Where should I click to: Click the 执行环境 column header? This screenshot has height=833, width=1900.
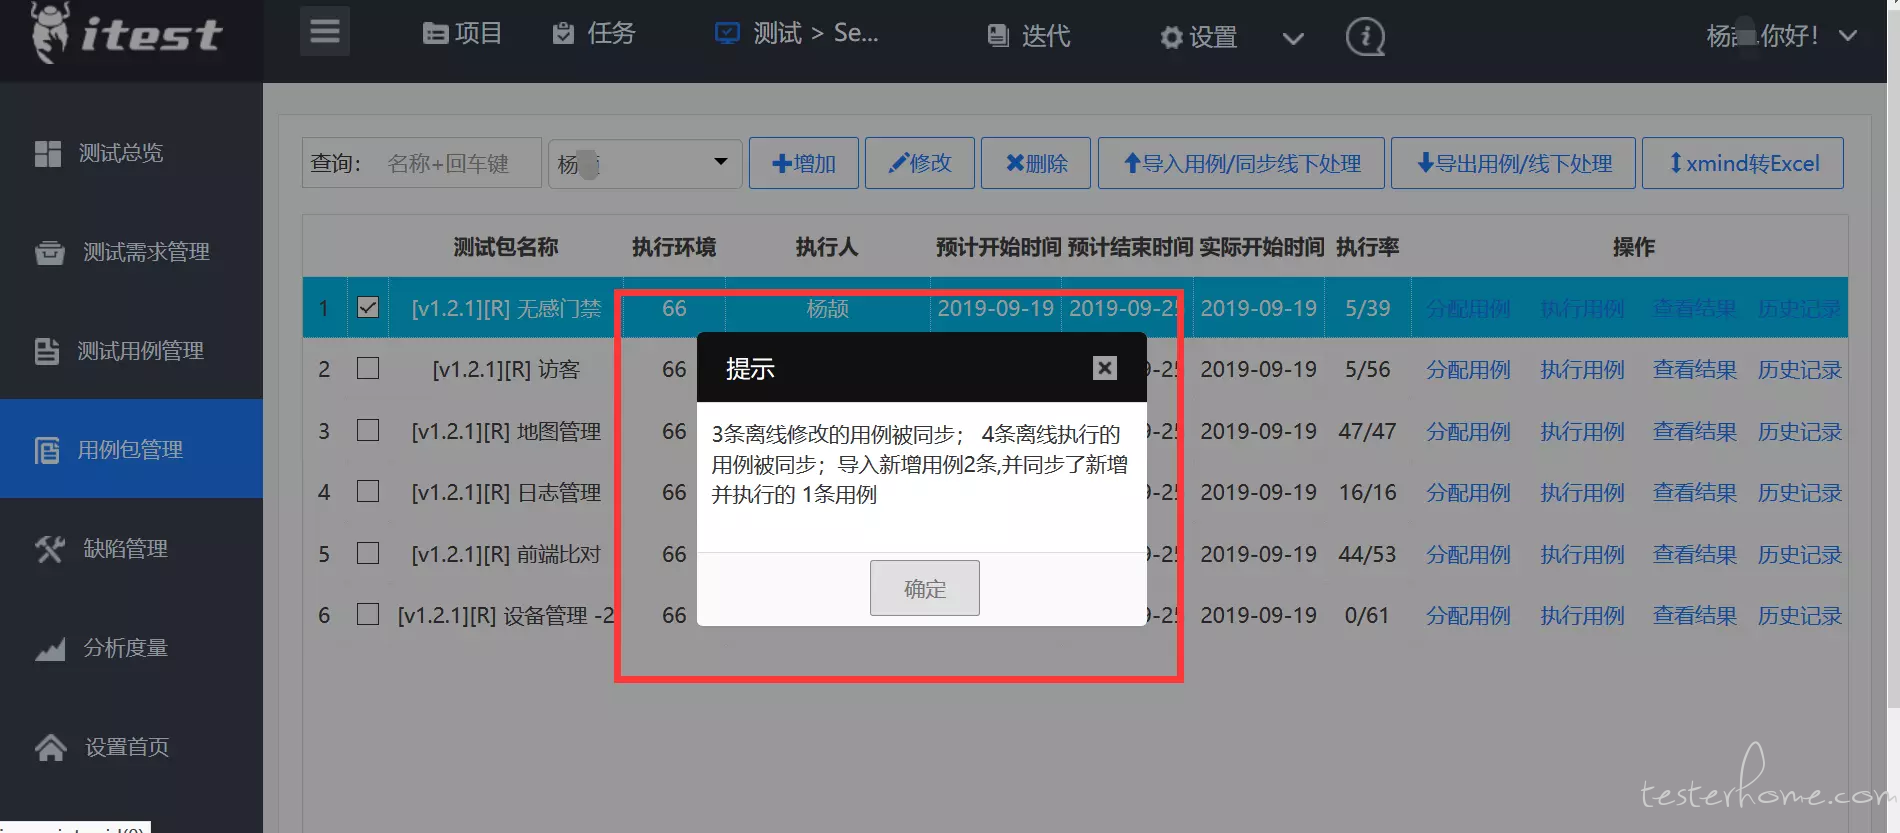(674, 247)
